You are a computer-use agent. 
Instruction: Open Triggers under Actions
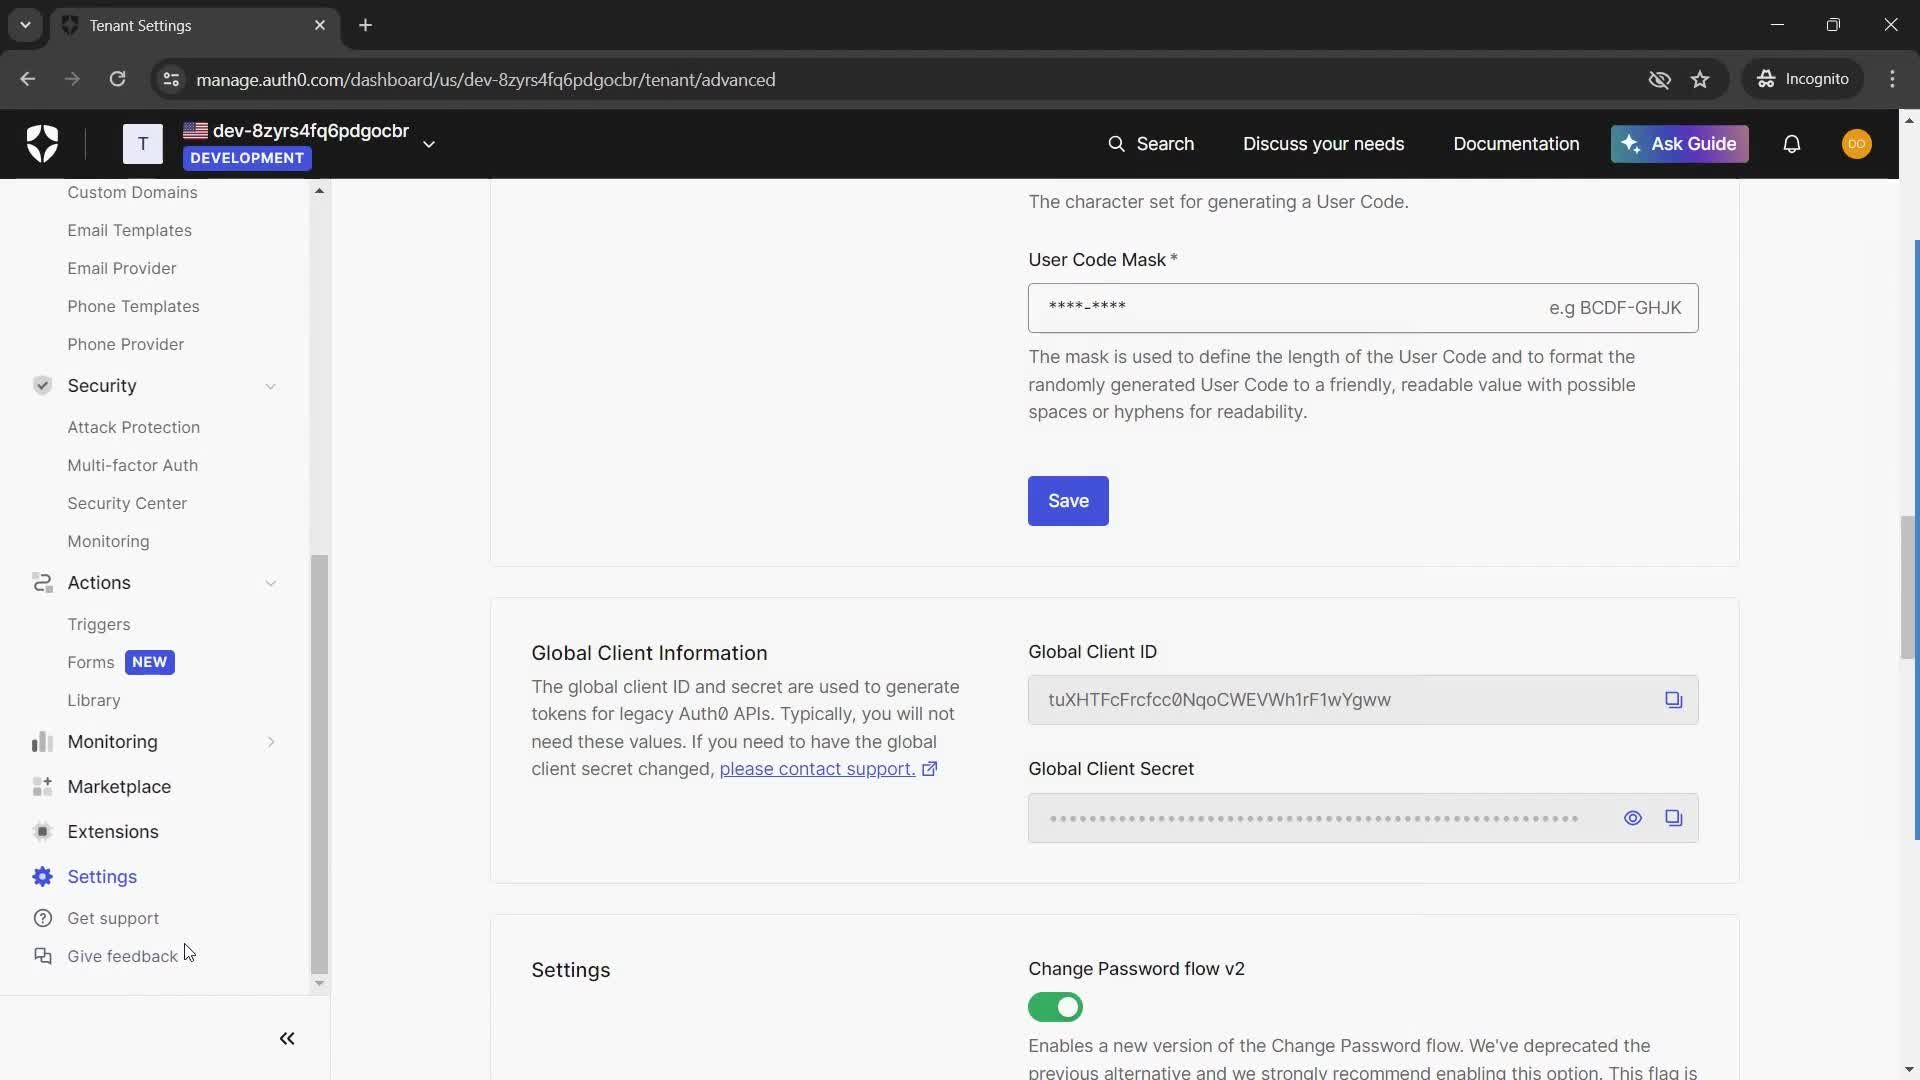click(x=99, y=624)
